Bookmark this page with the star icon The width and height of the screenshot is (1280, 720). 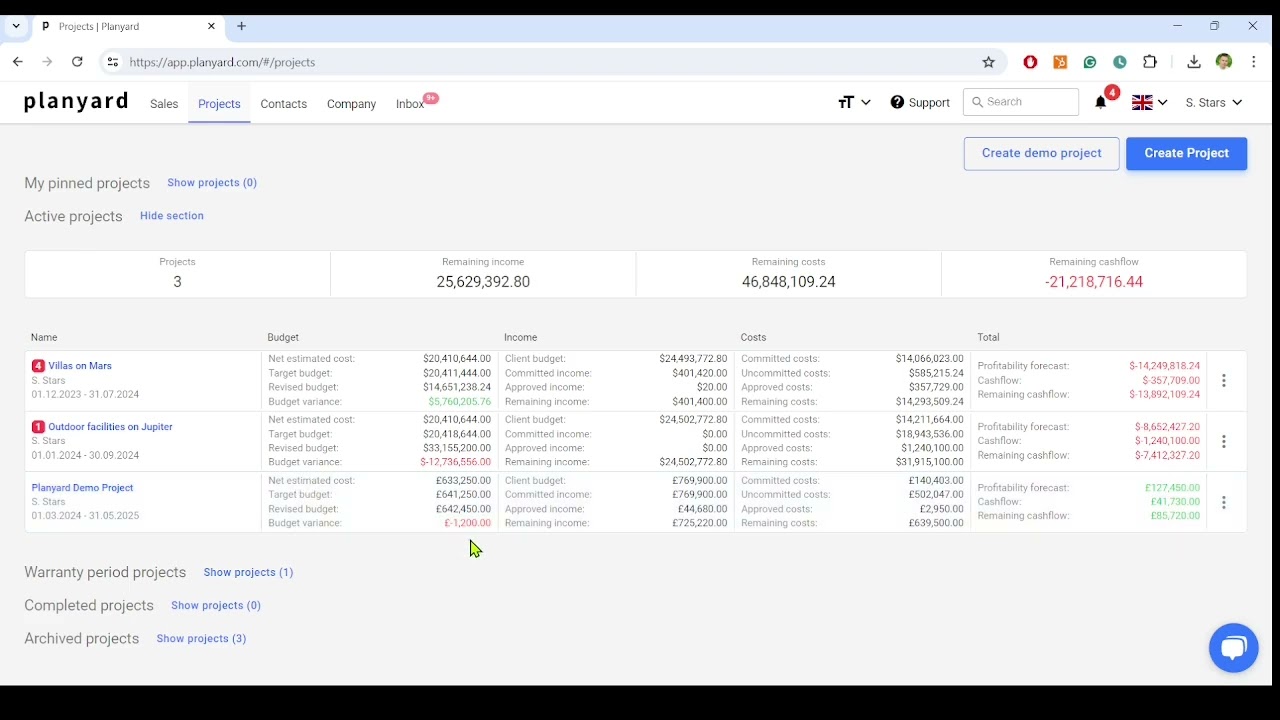coord(989,62)
